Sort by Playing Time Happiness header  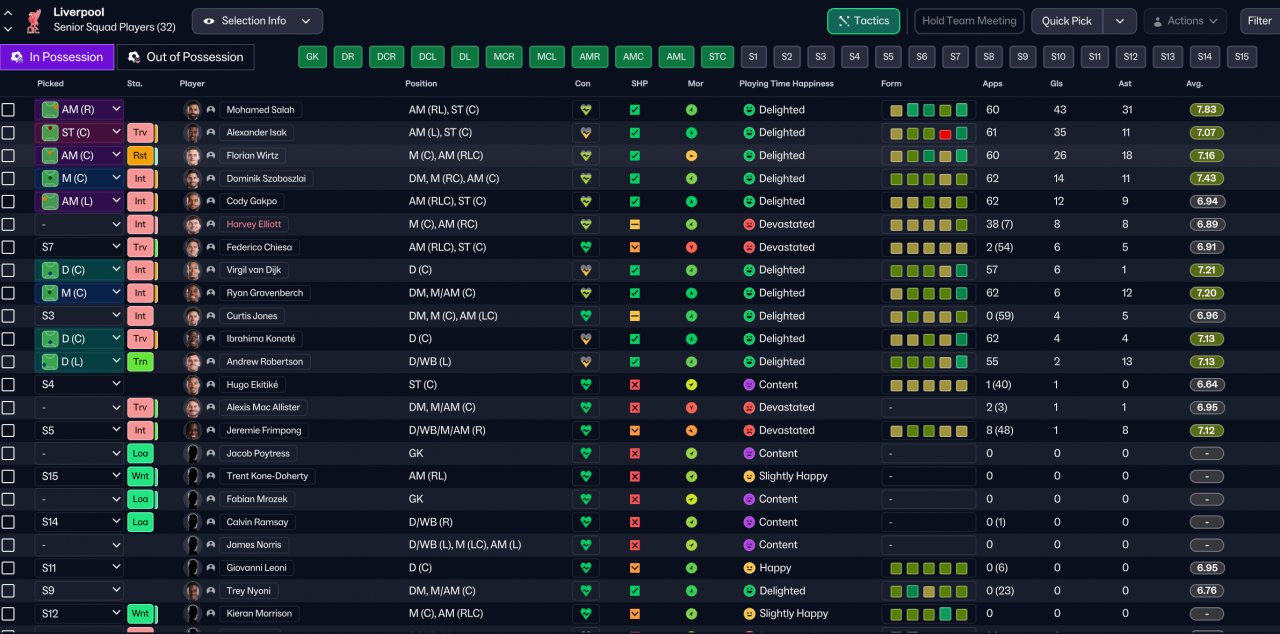pyautogui.click(x=786, y=84)
